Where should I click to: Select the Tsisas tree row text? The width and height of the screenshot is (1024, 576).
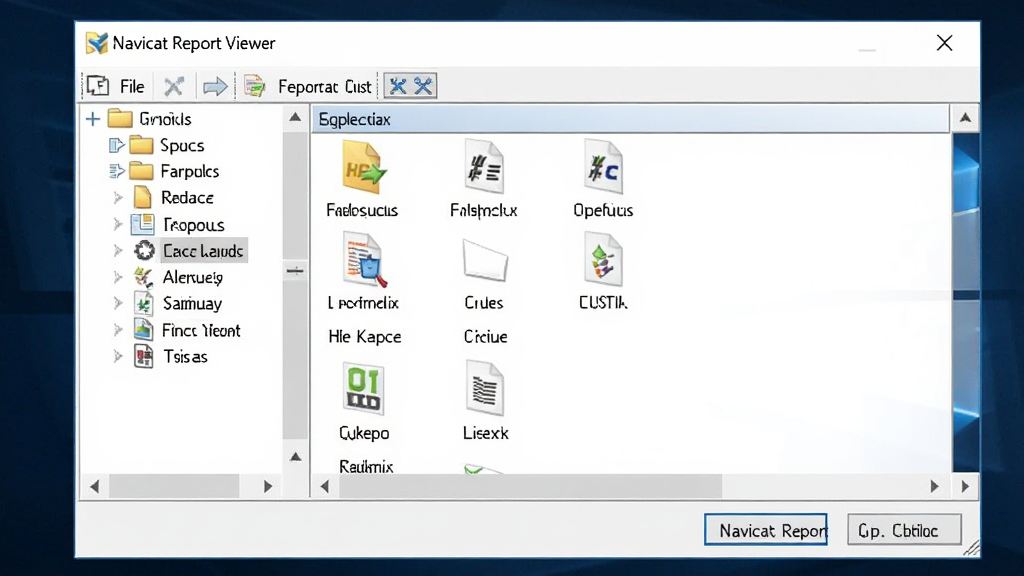coord(185,357)
